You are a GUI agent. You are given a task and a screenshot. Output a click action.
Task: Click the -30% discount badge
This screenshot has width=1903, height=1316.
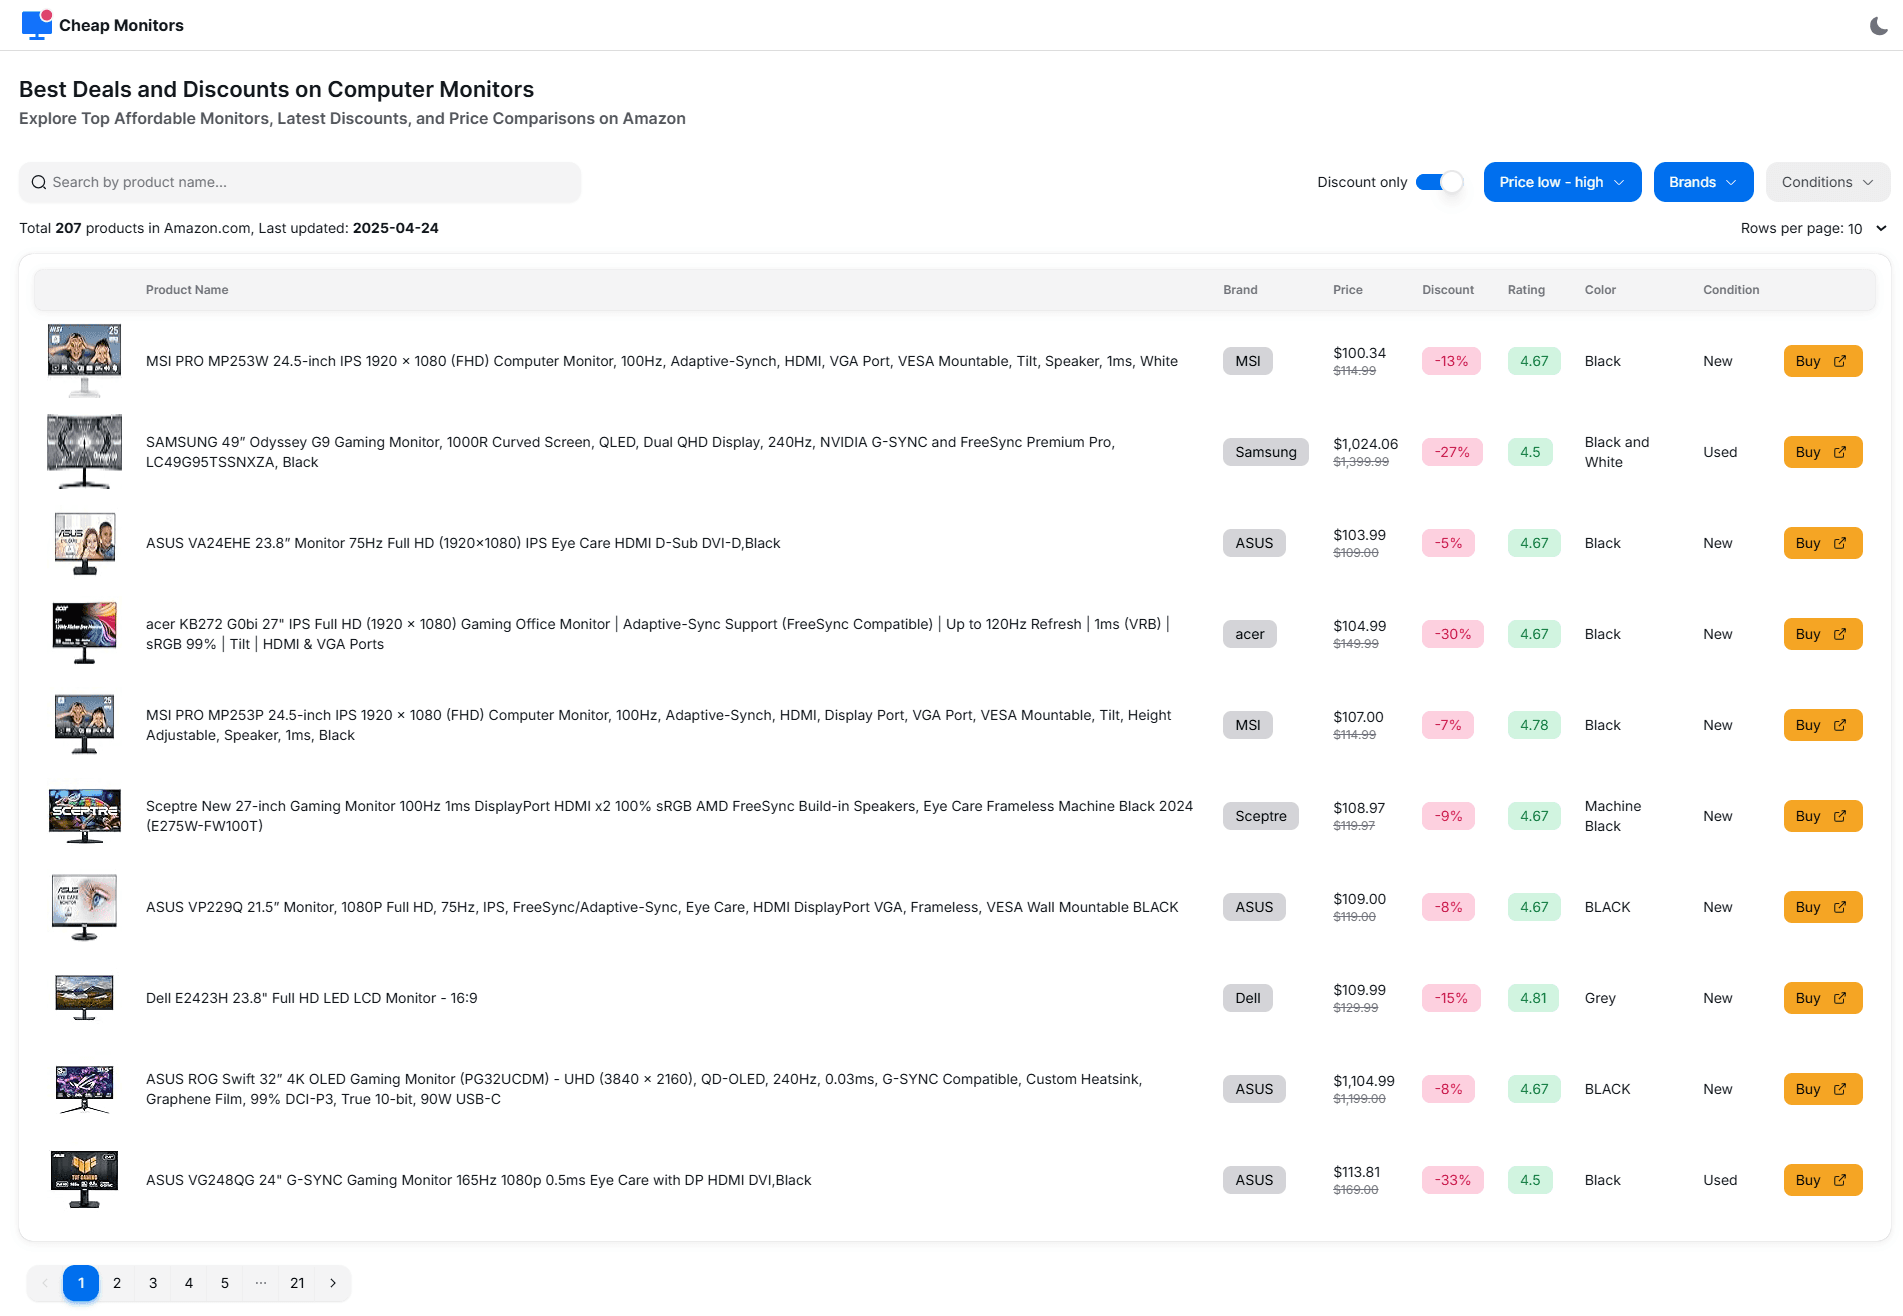tap(1452, 634)
